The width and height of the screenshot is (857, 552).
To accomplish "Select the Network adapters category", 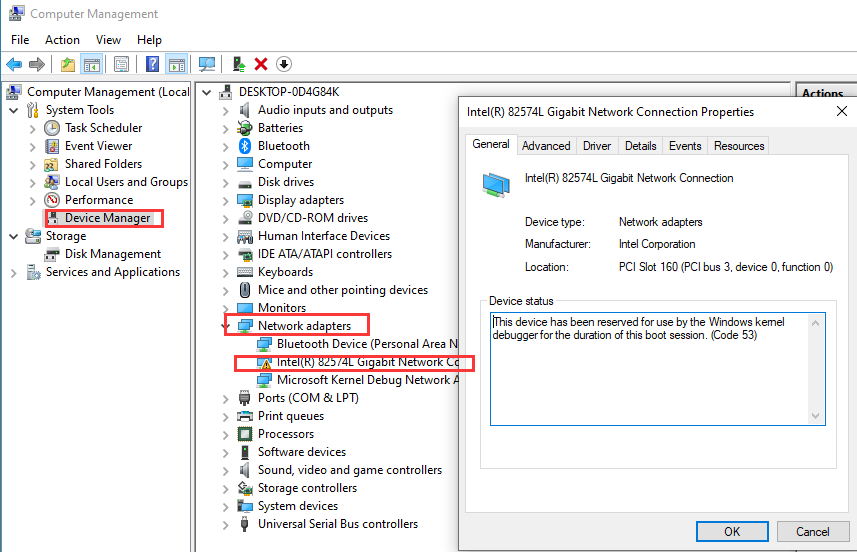I will pos(304,326).
